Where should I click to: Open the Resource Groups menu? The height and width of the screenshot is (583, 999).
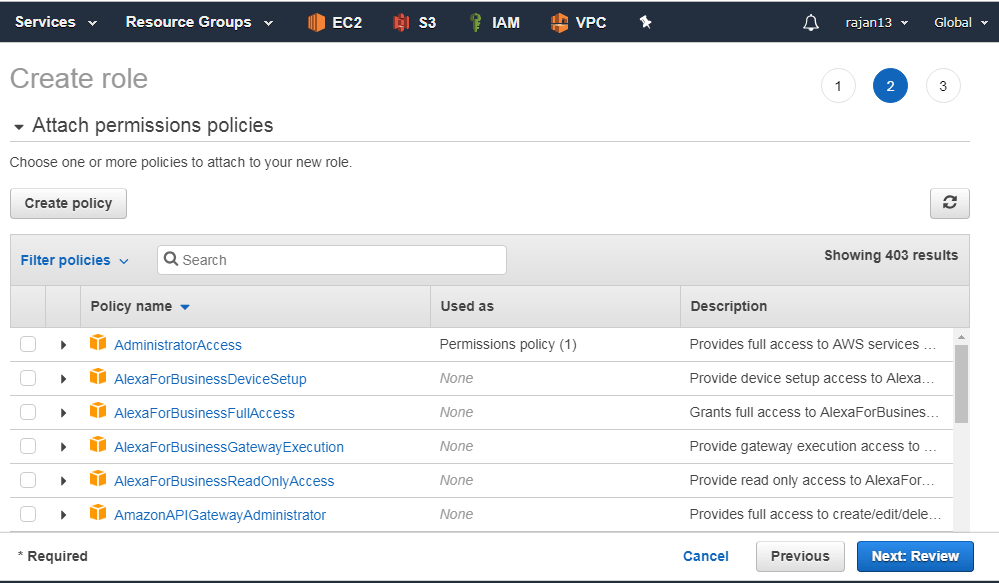(x=199, y=22)
